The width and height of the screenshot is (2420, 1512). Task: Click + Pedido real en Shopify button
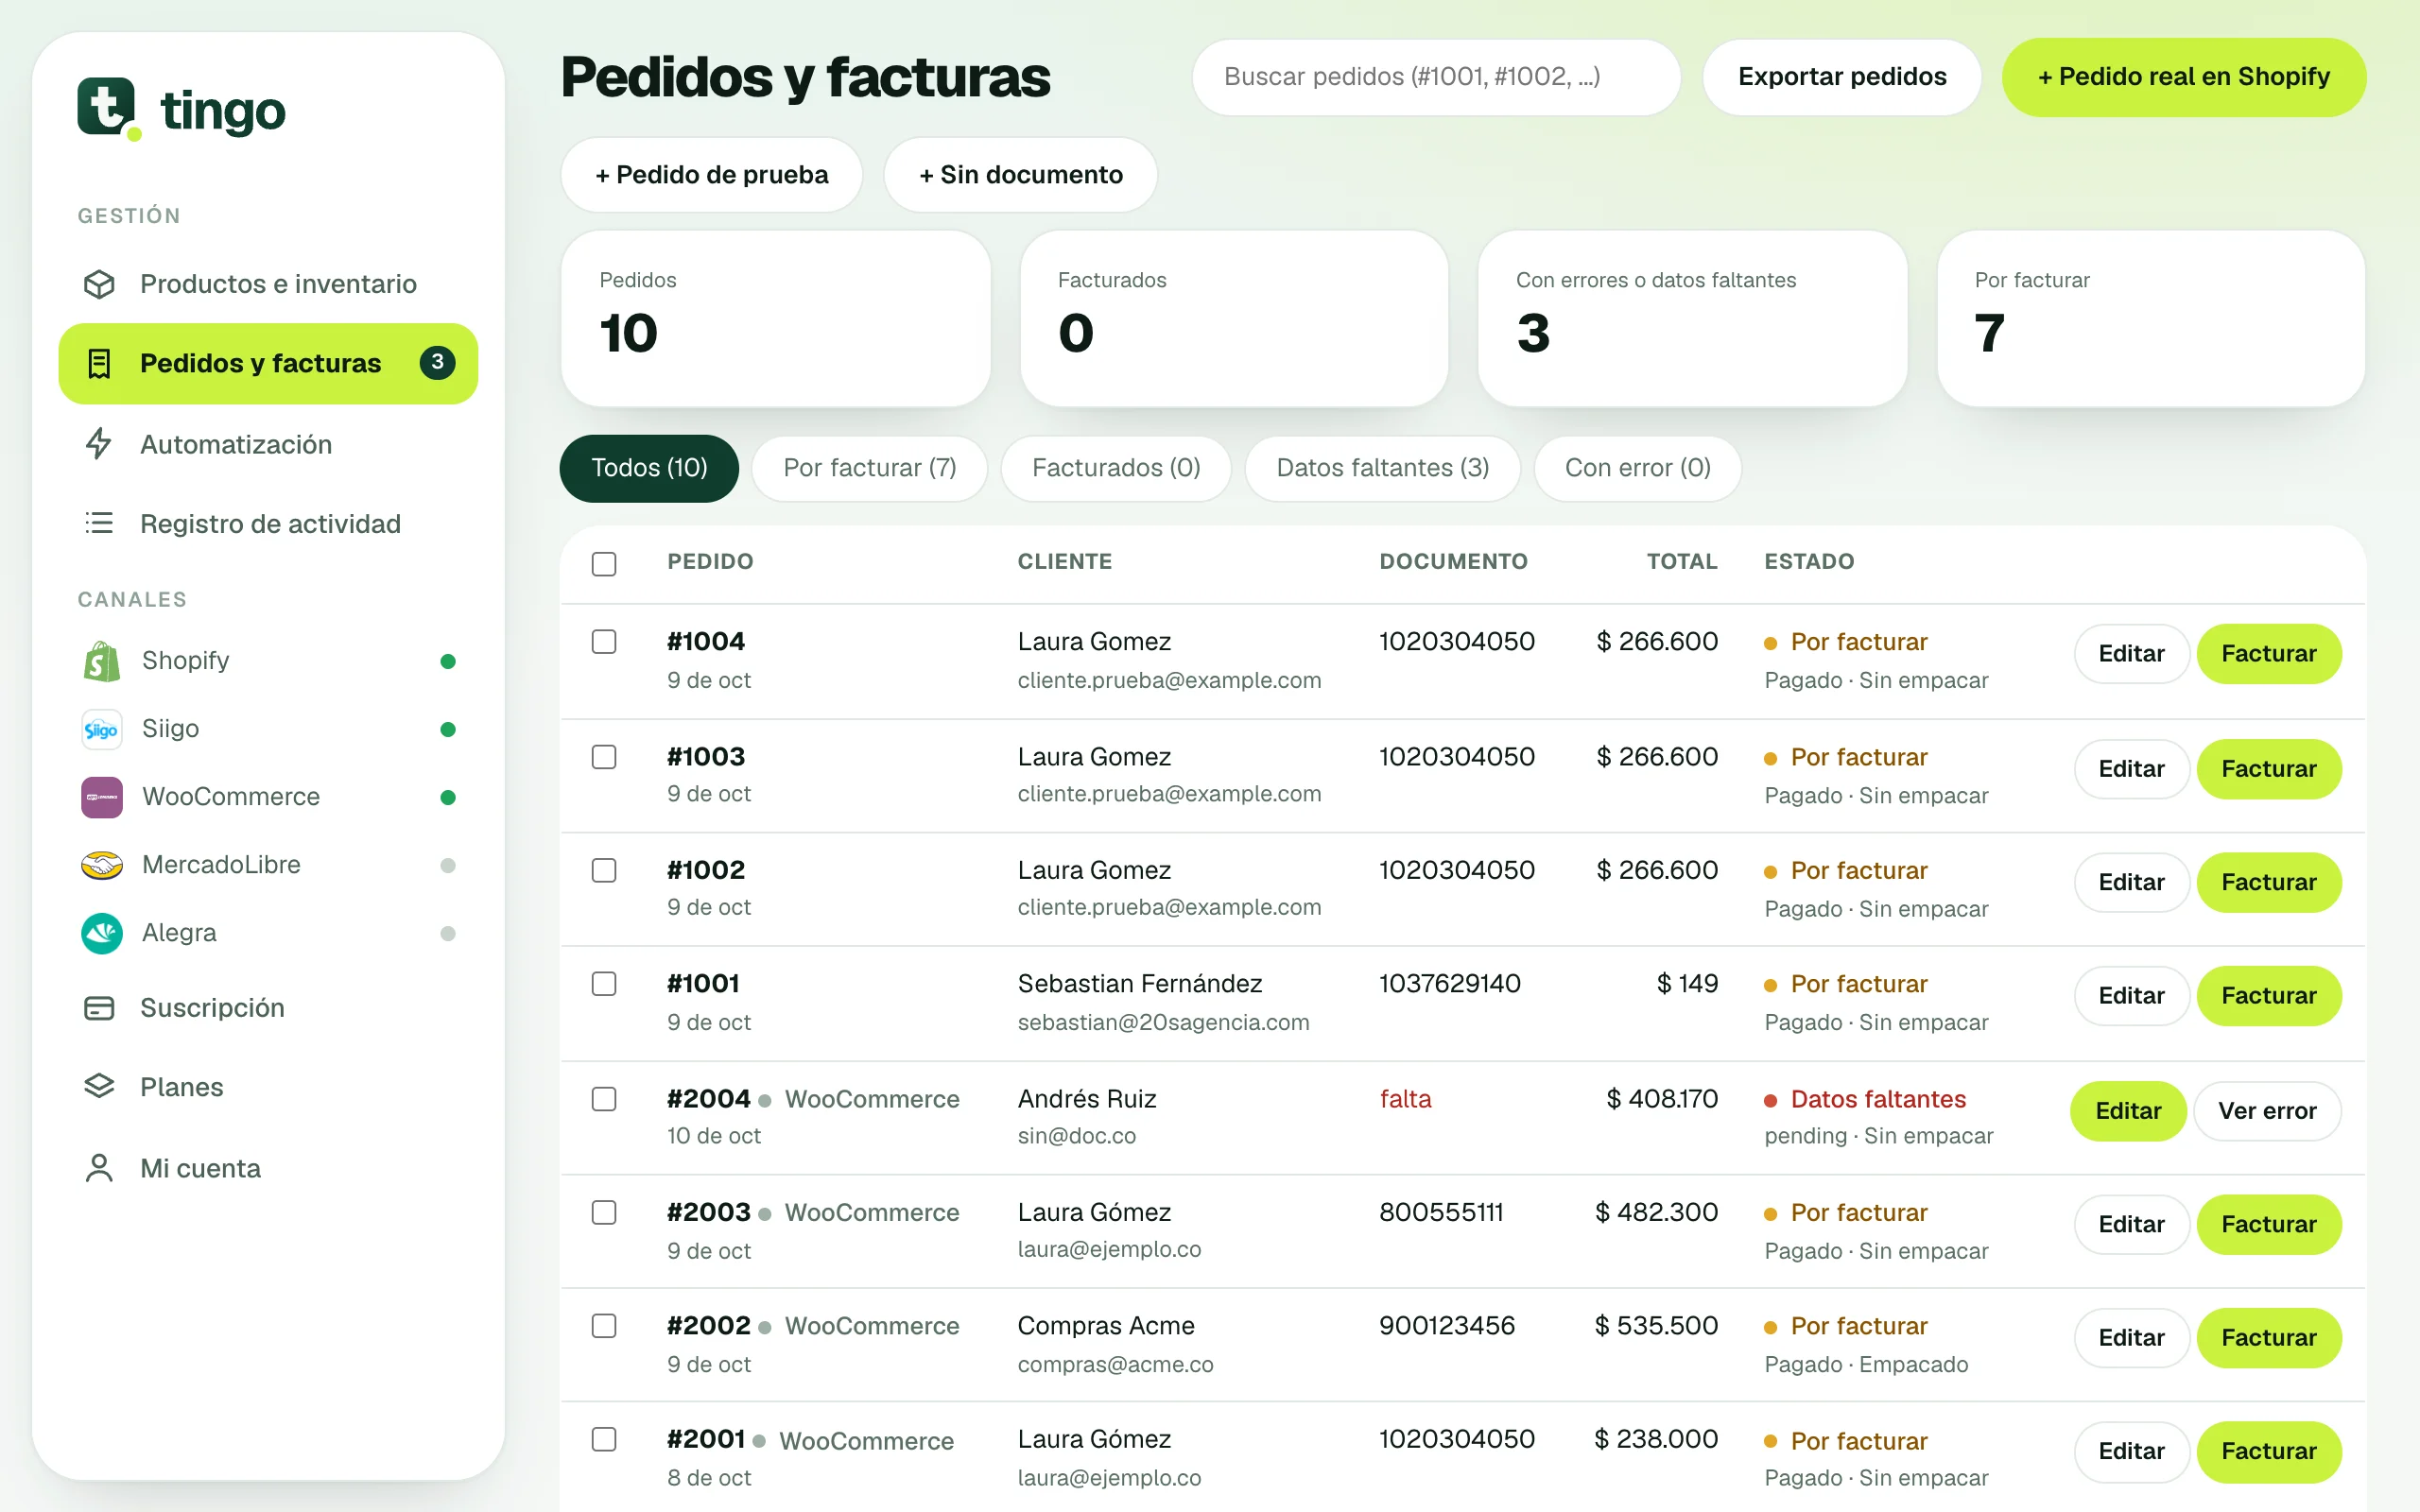(2183, 77)
